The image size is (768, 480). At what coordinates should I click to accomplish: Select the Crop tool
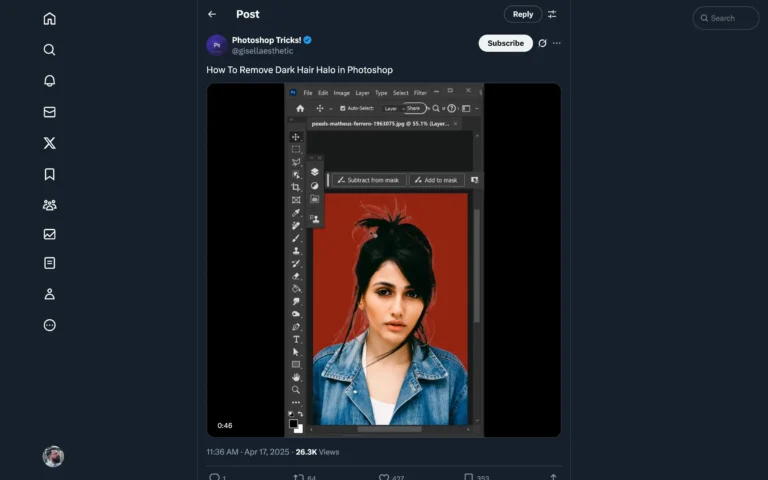[x=295, y=187]
